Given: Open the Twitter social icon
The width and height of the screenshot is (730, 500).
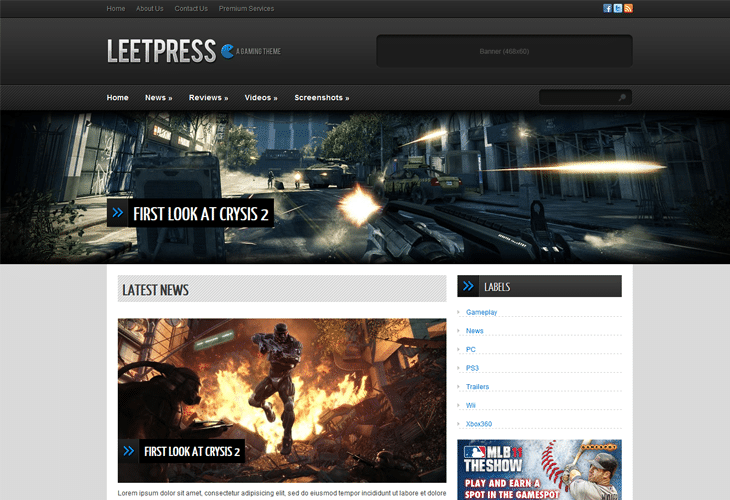Looking at the screenshot, I should click(618, 8).
